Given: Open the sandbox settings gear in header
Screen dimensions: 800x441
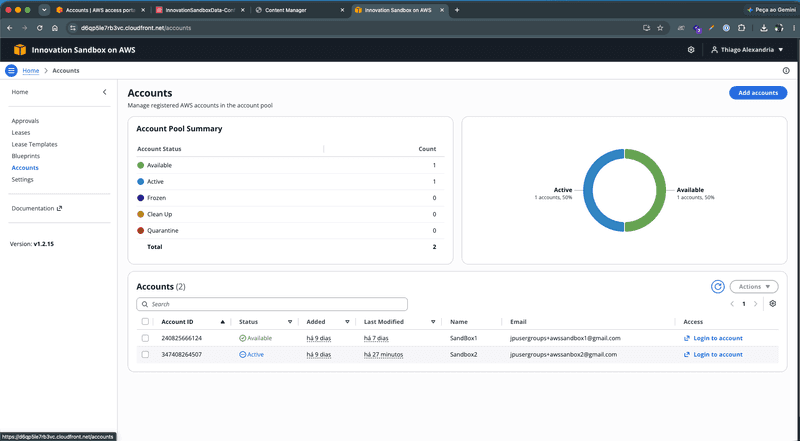Looking at the screenshot, I should 691,50.
